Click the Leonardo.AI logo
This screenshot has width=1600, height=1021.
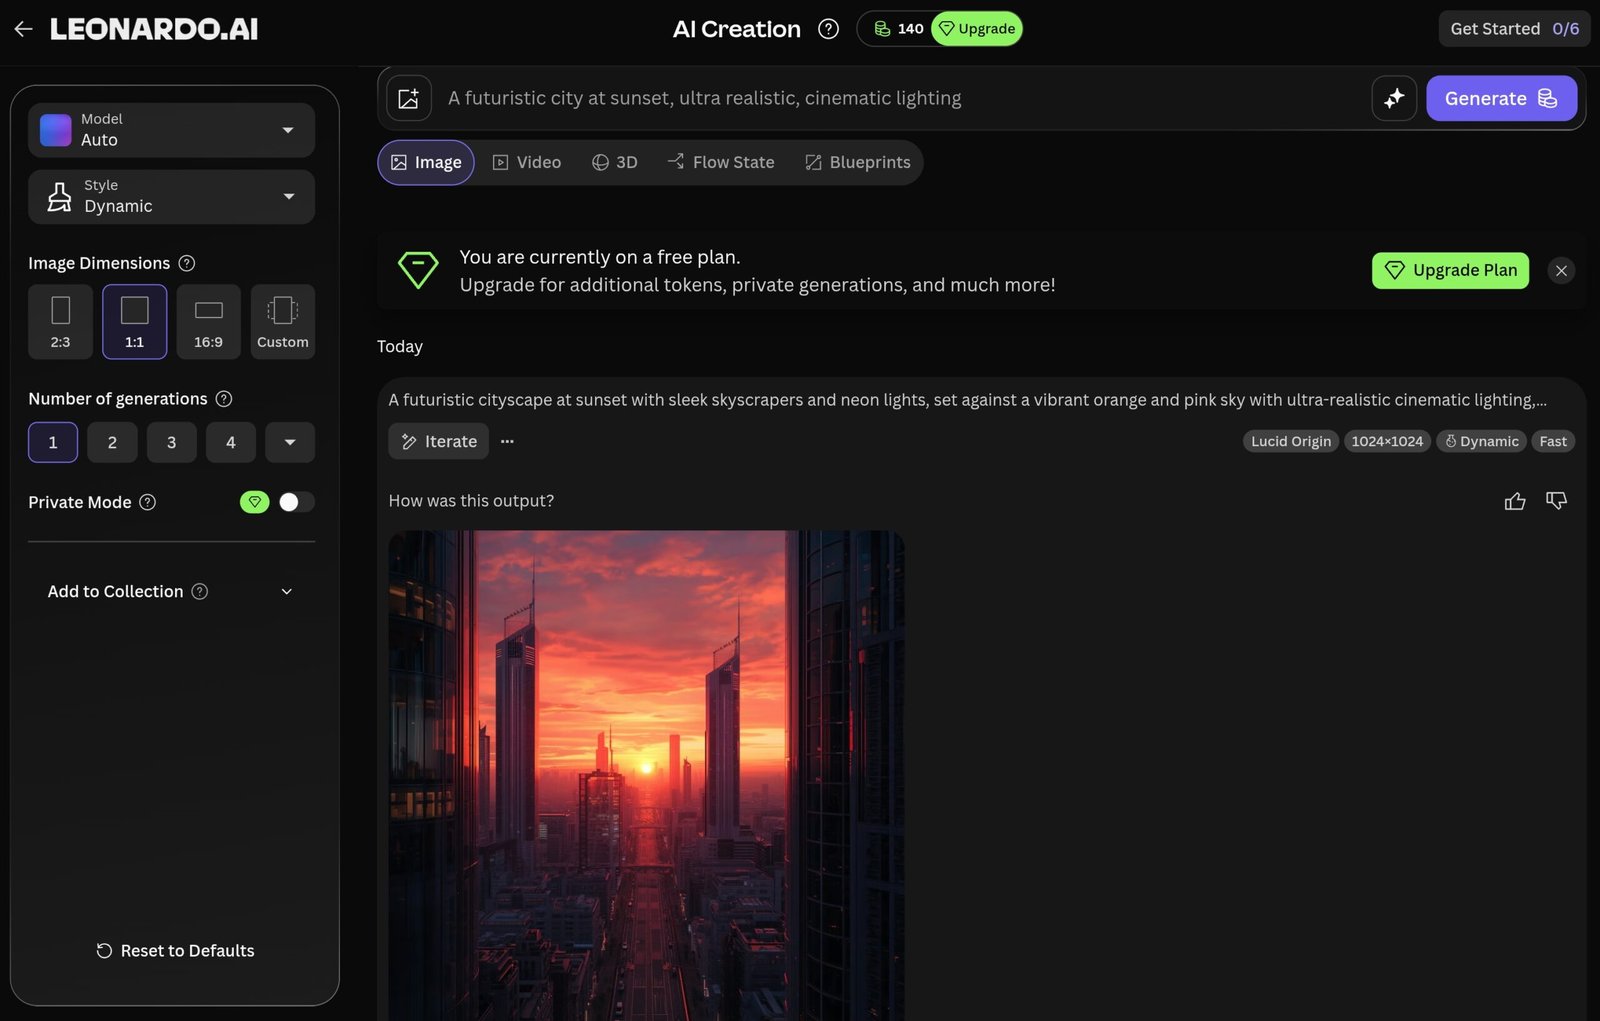click(154, 29)
